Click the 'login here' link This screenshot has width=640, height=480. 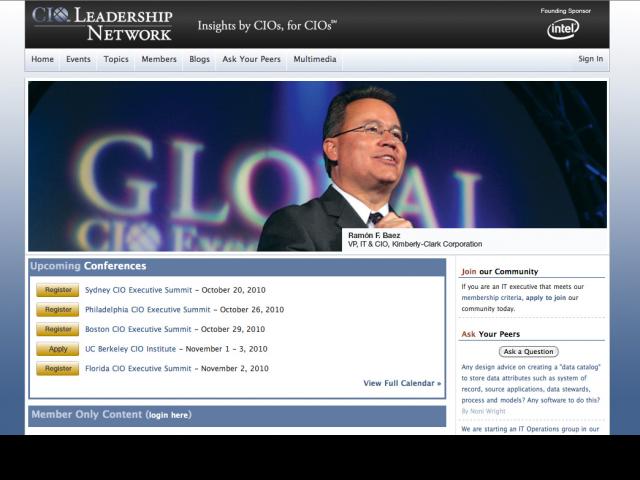pos(168,415)
